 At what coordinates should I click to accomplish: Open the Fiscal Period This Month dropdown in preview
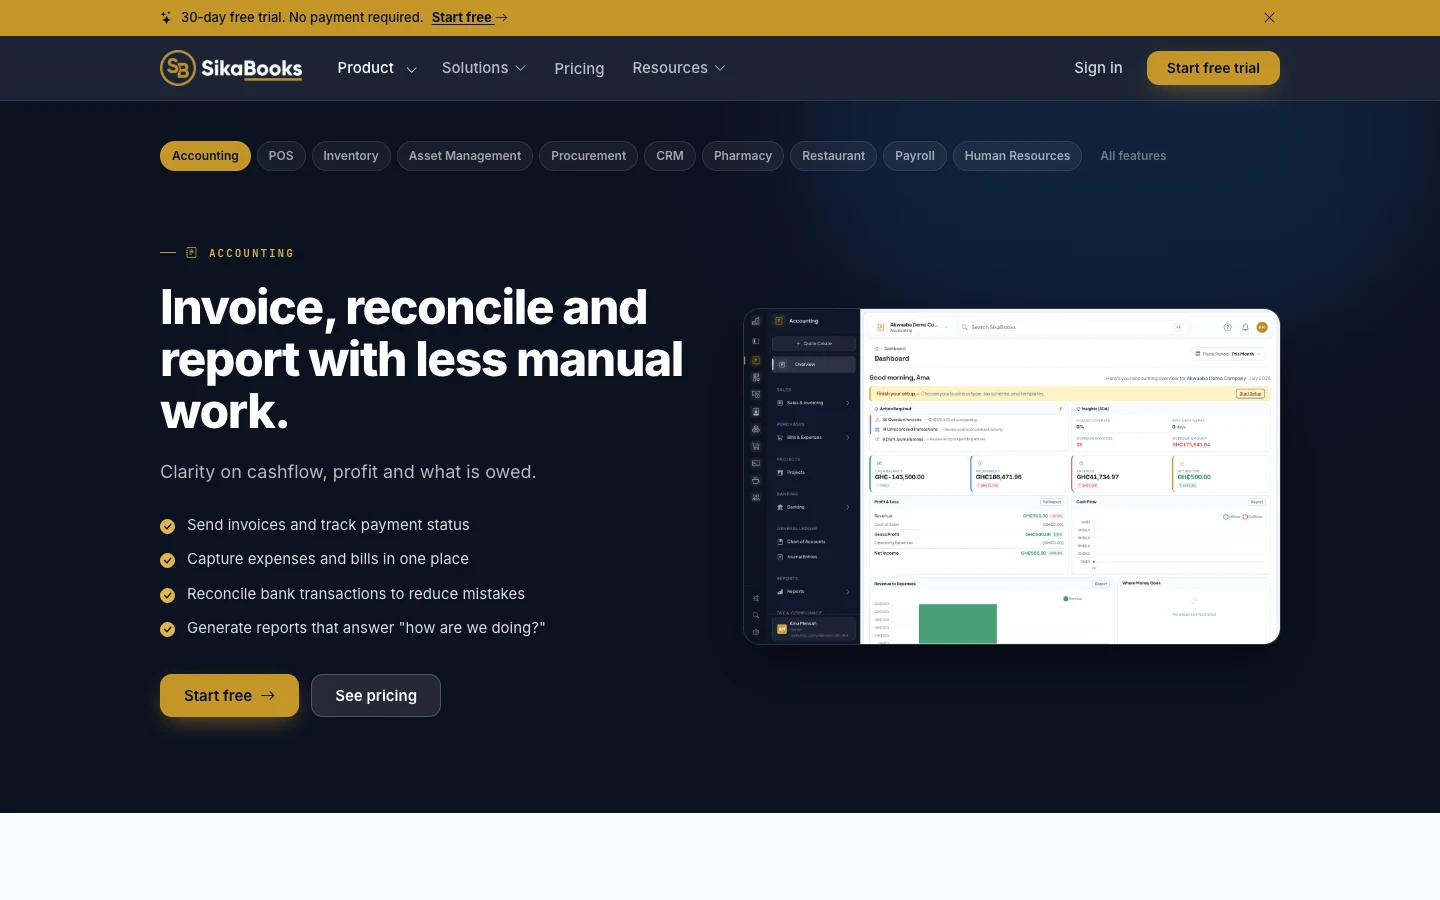click(x=1228, y=354)
